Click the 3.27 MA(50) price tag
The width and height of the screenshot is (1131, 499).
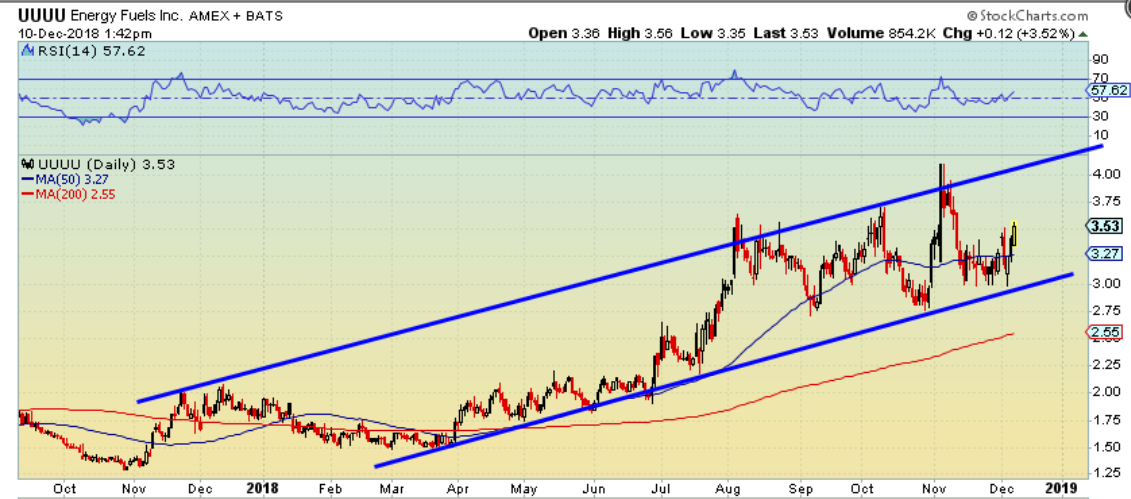(1106, 253)
